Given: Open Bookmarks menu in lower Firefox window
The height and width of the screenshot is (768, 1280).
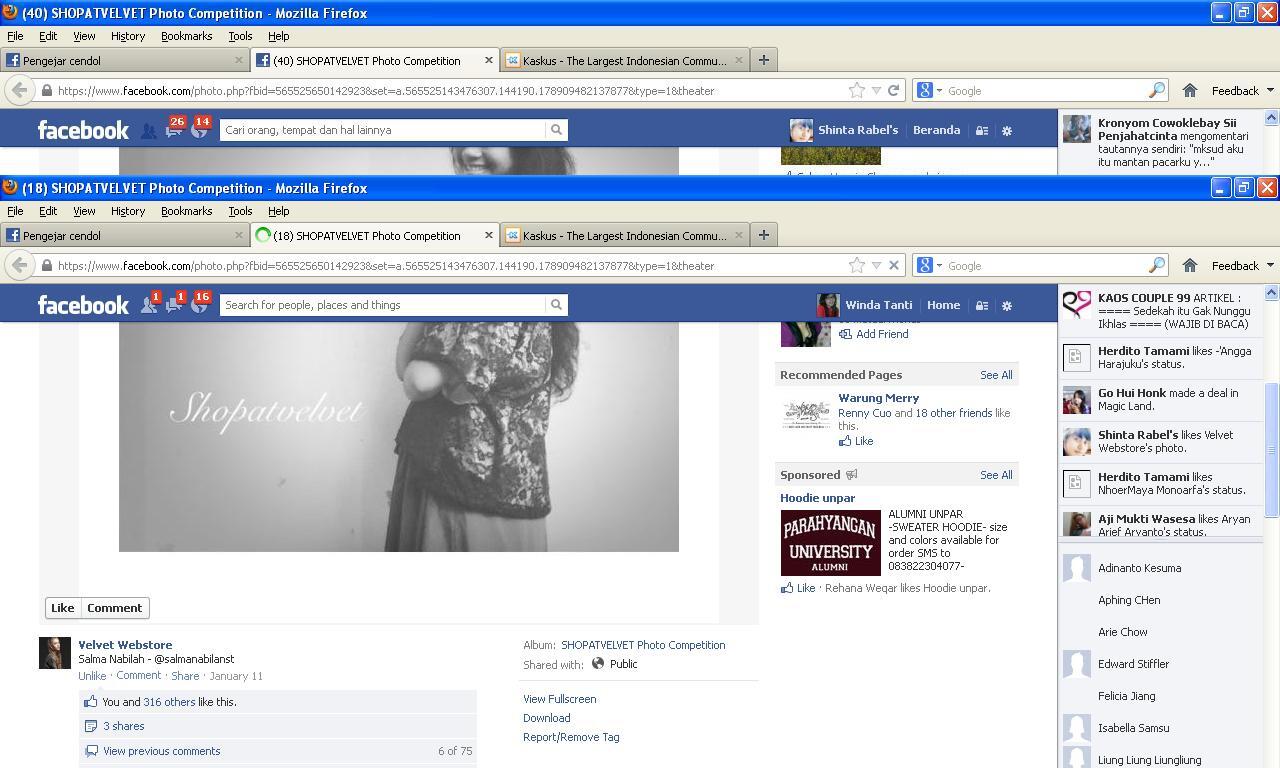Looking at the screenshot, I should pyautogui.click(x=186, y=211).
